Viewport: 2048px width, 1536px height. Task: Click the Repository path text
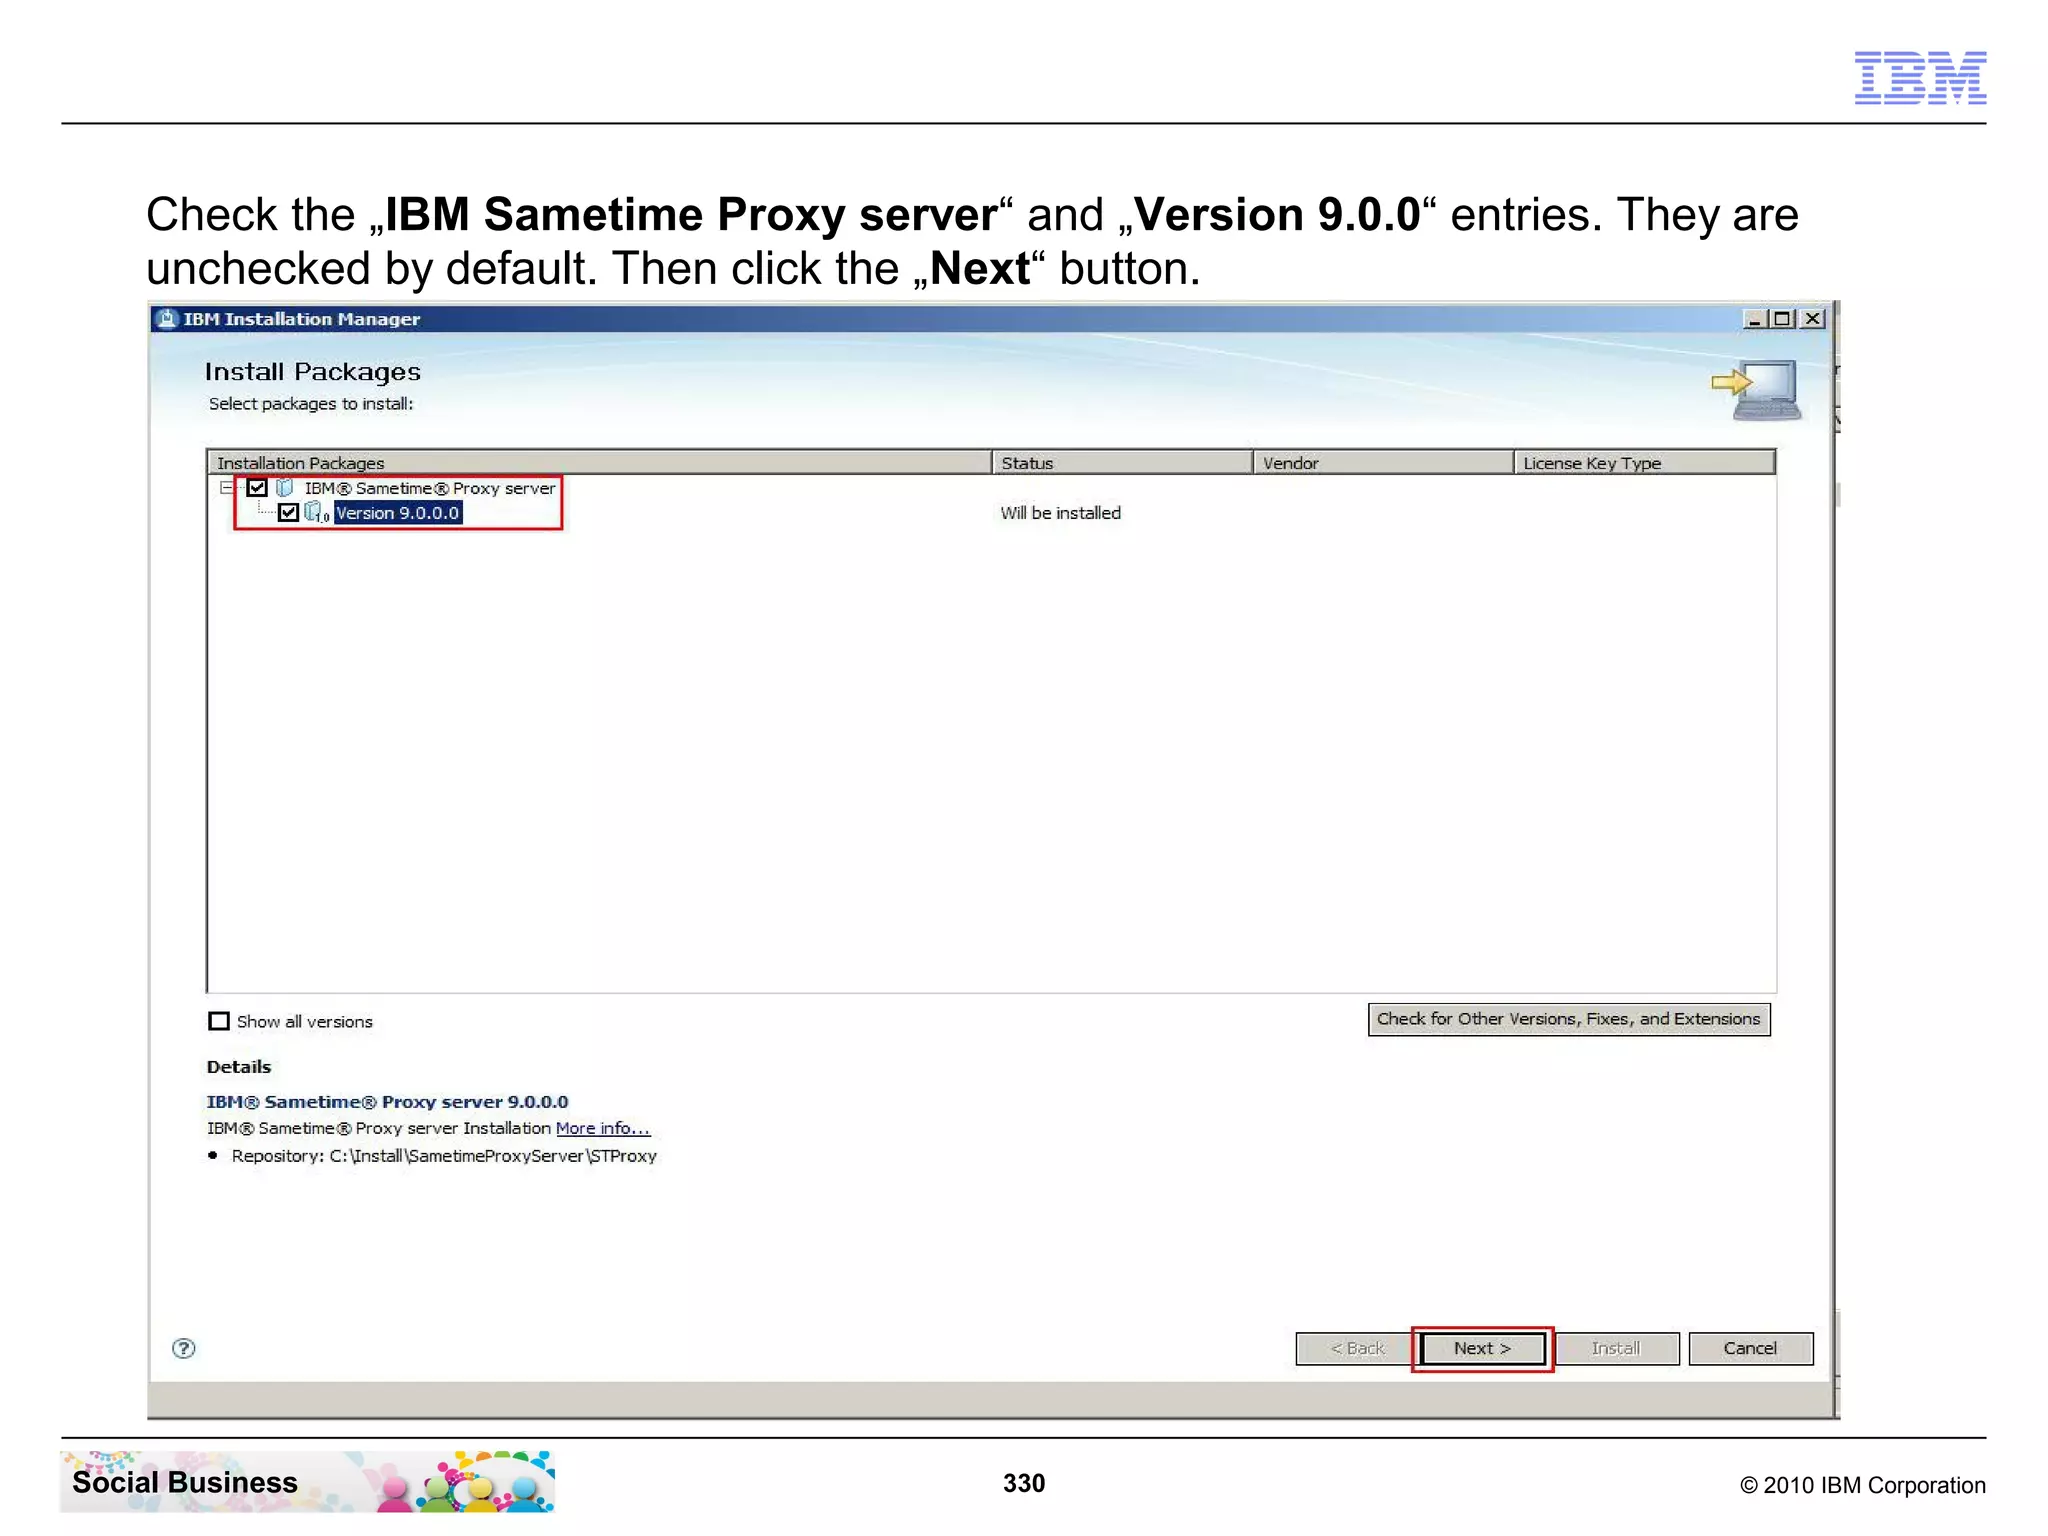coord(444,1156)
